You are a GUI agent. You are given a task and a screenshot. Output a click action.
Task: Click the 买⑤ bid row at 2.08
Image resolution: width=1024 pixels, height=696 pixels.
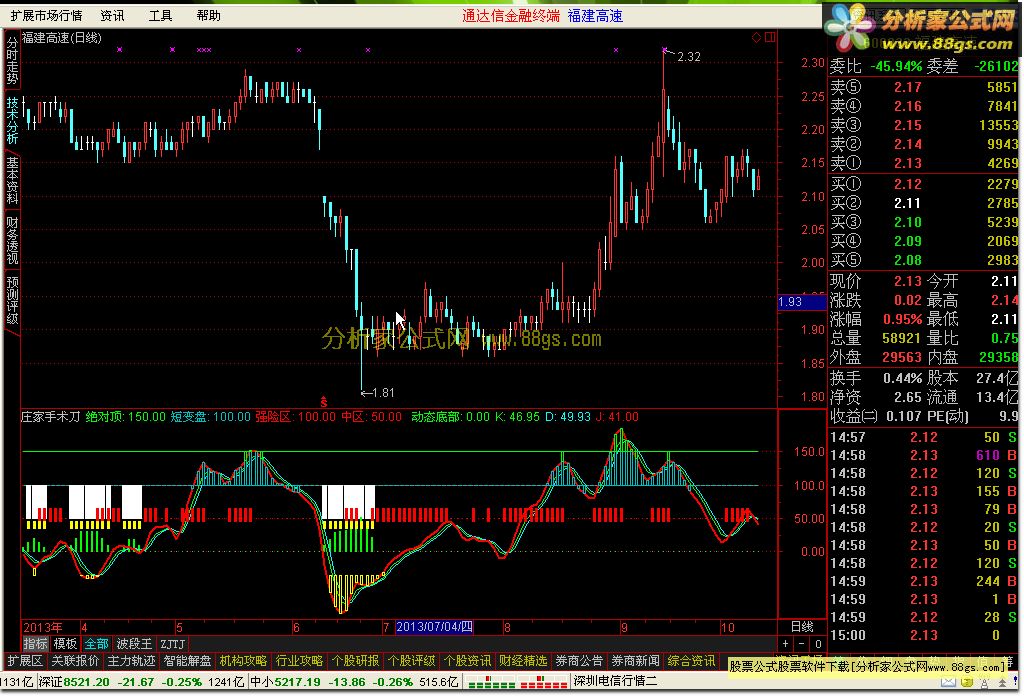[x=924, y=260]
